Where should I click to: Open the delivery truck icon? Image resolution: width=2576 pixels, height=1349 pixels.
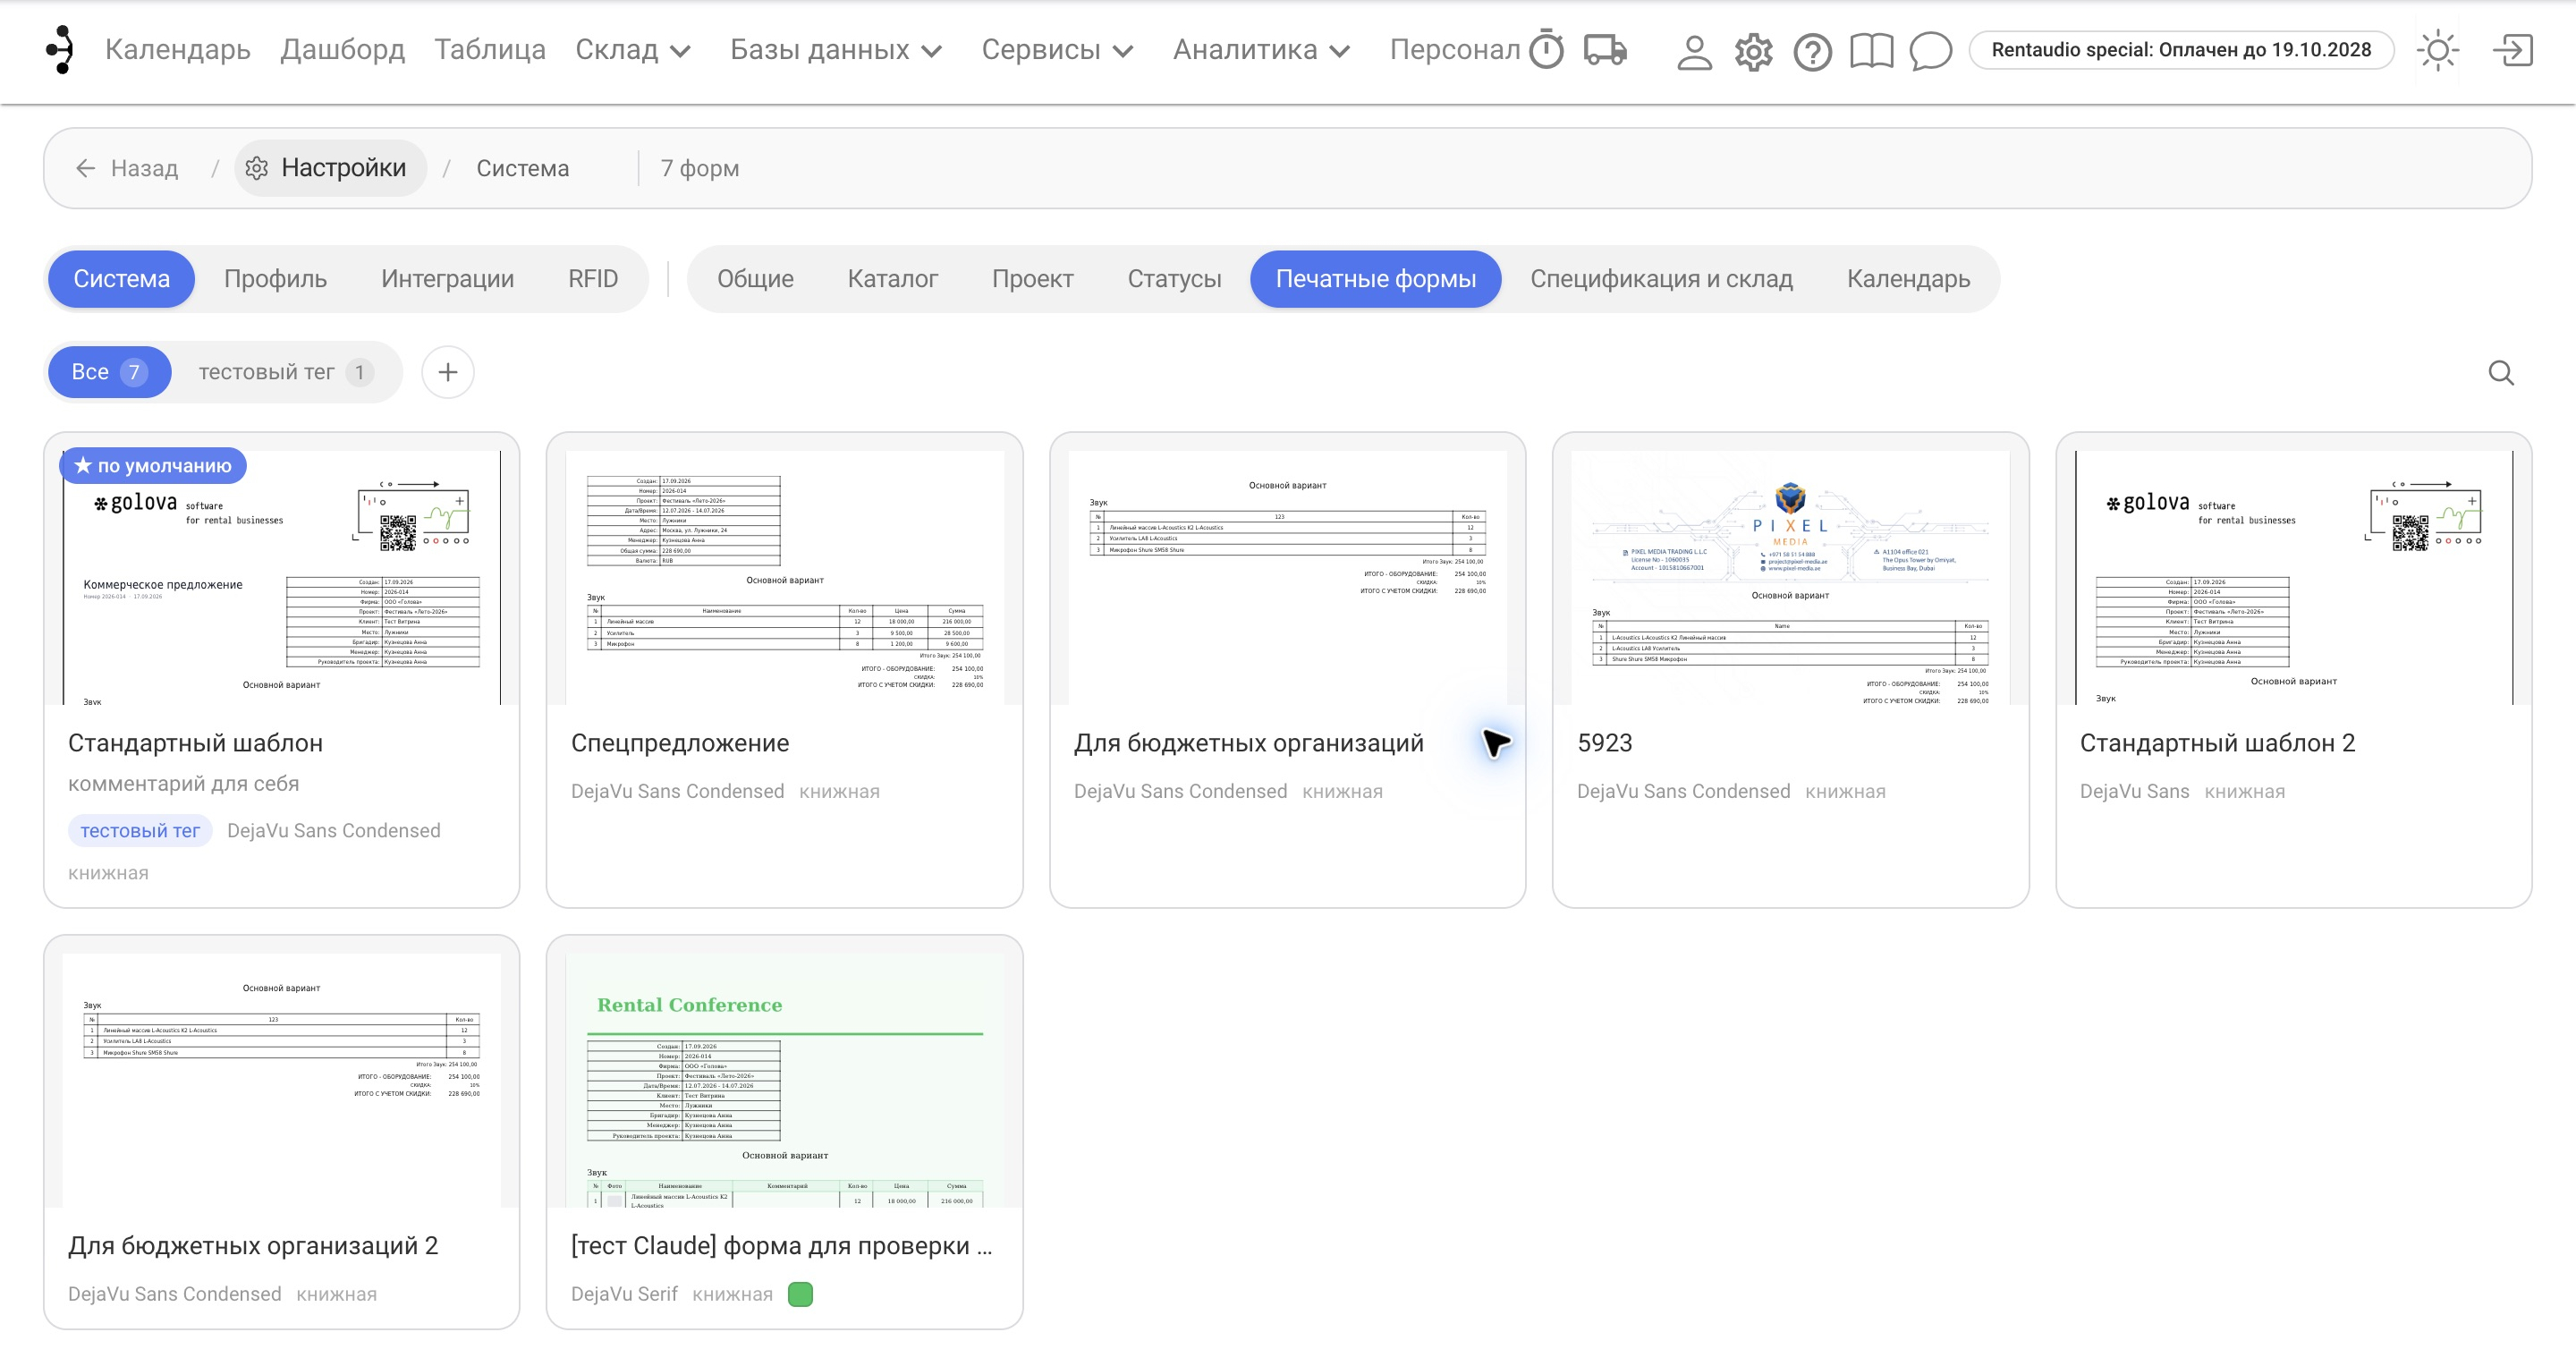(x=1605, y=50)
